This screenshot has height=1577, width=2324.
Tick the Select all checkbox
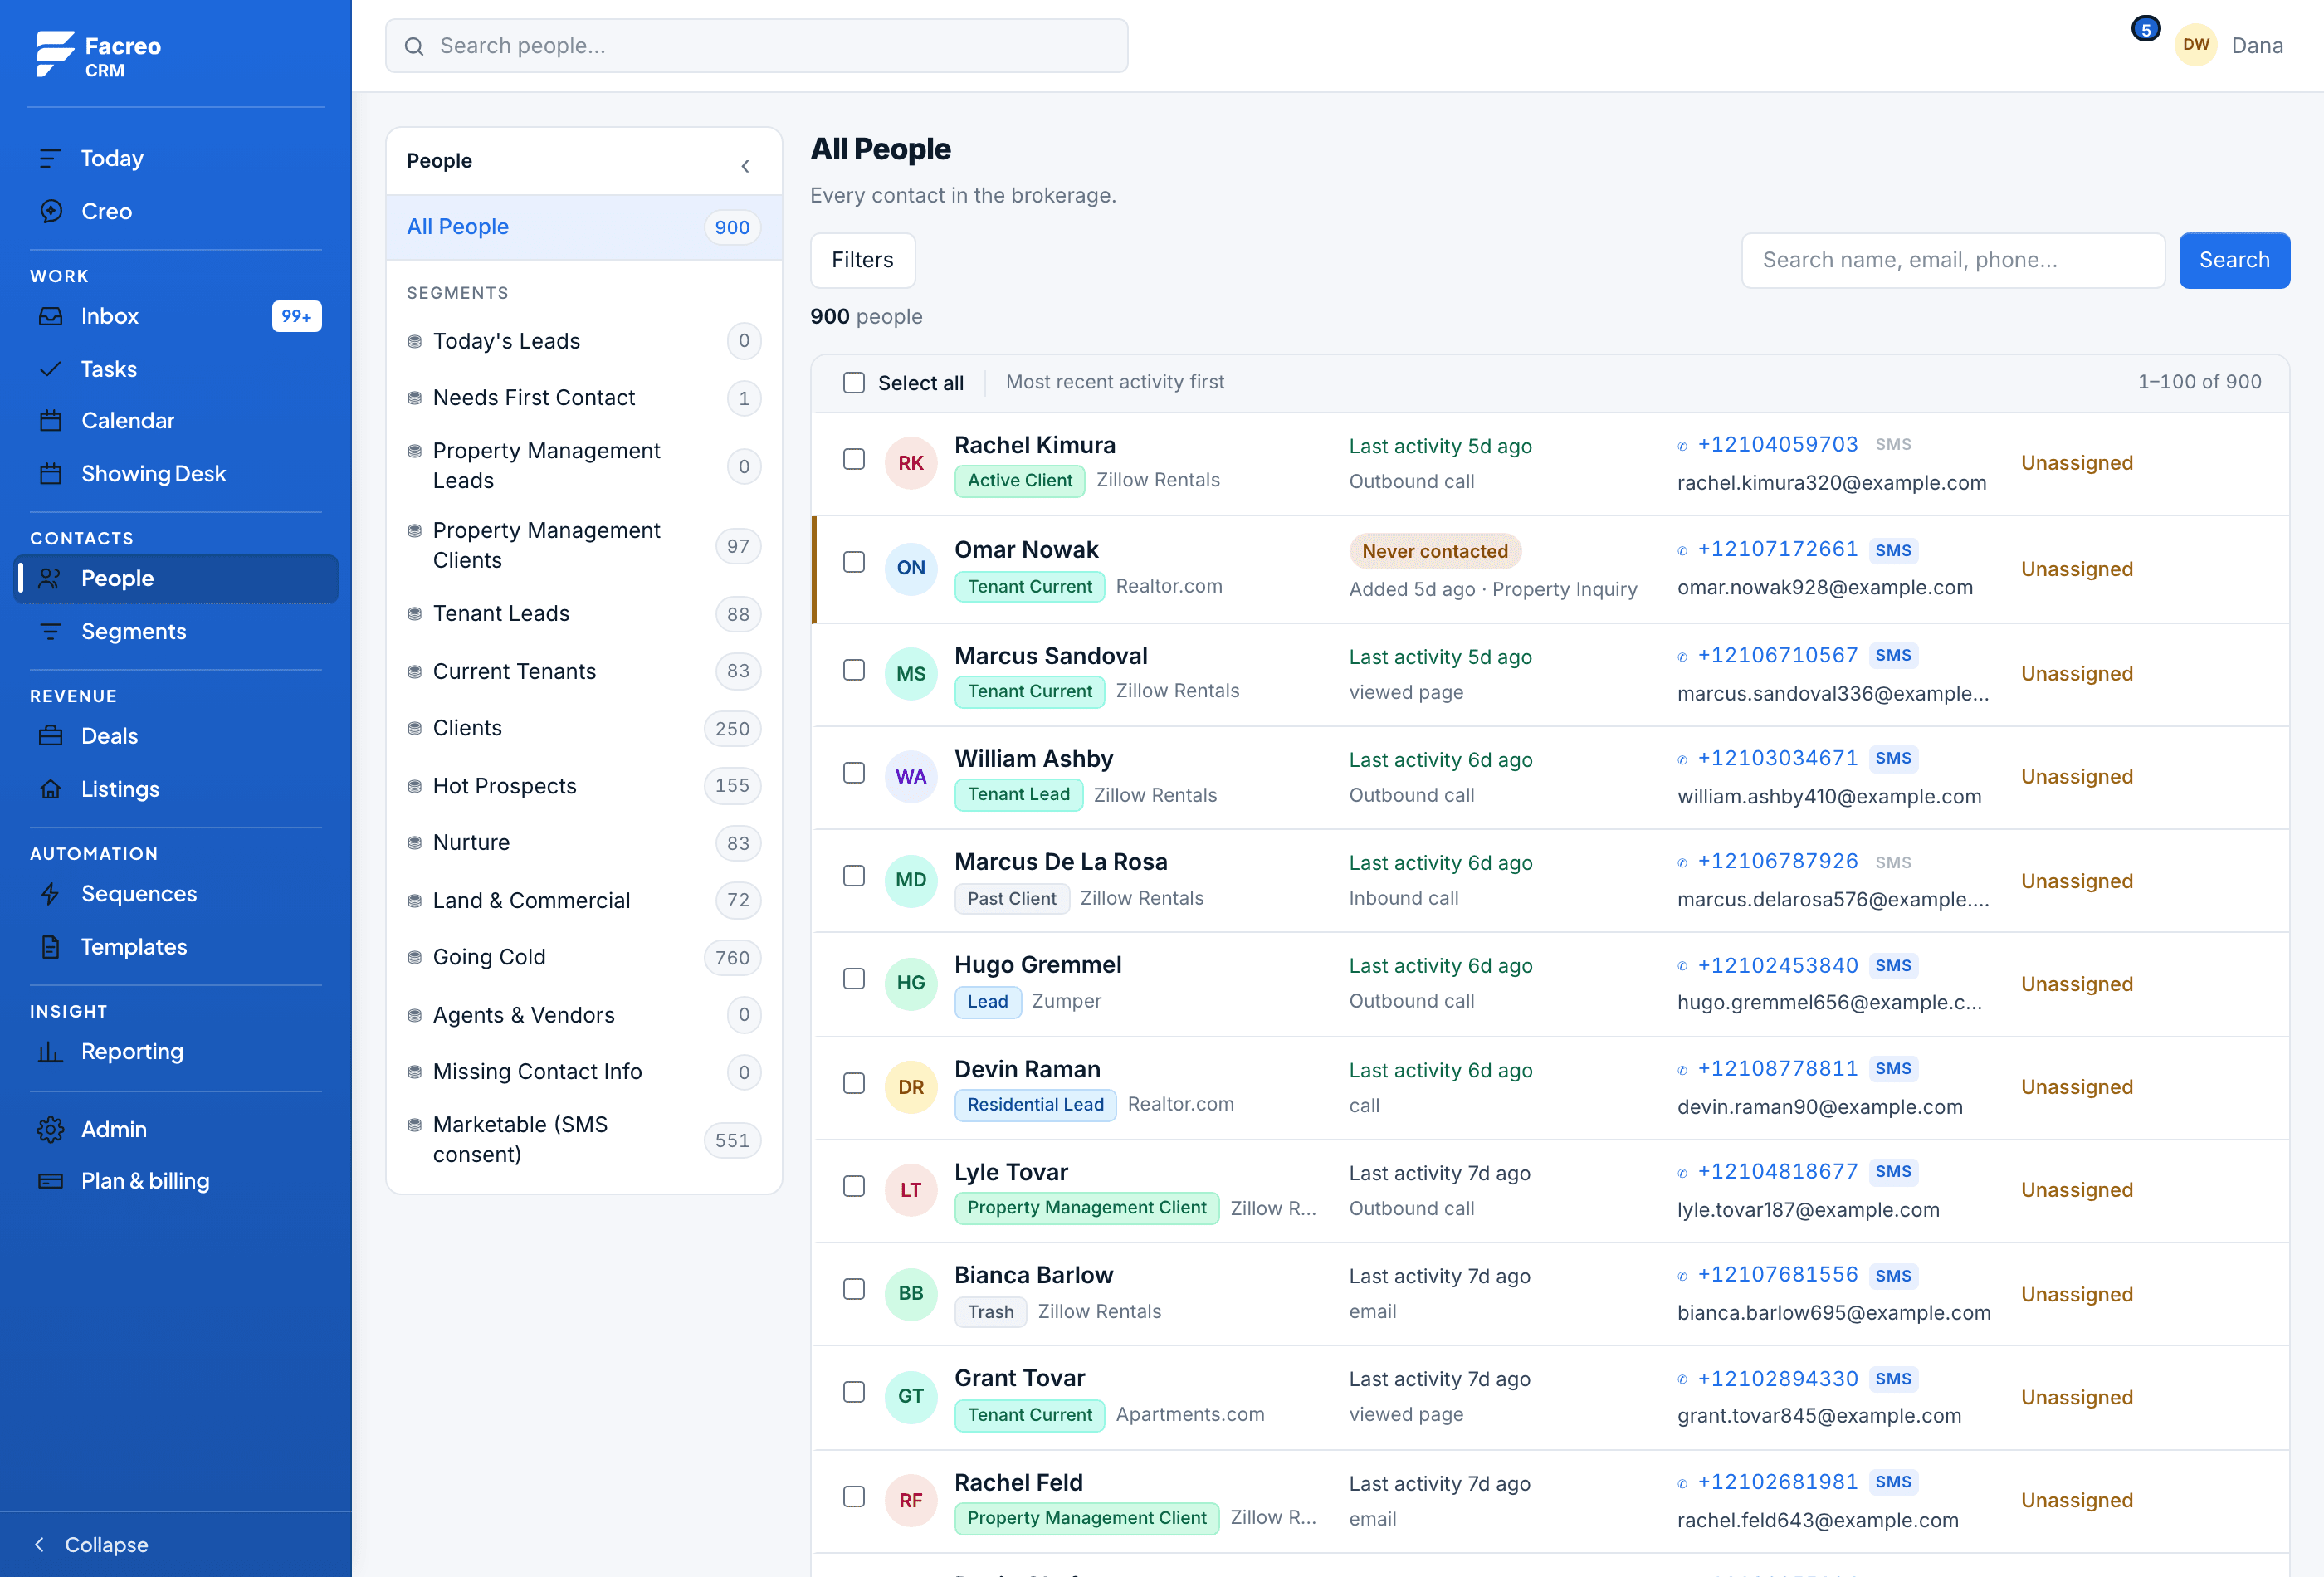[x=854, y=383]
